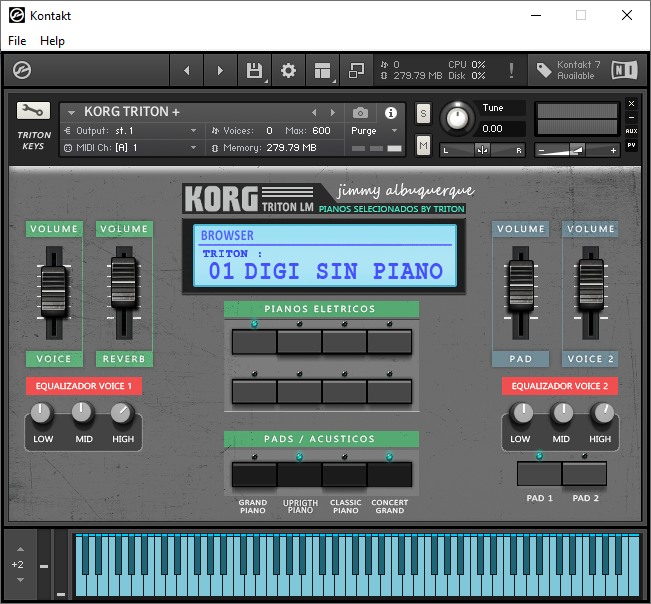Image resolution: width=651 pixels, height=604 pixels.
Task: Click the Voice volume fader
Action: coord(54,292)
